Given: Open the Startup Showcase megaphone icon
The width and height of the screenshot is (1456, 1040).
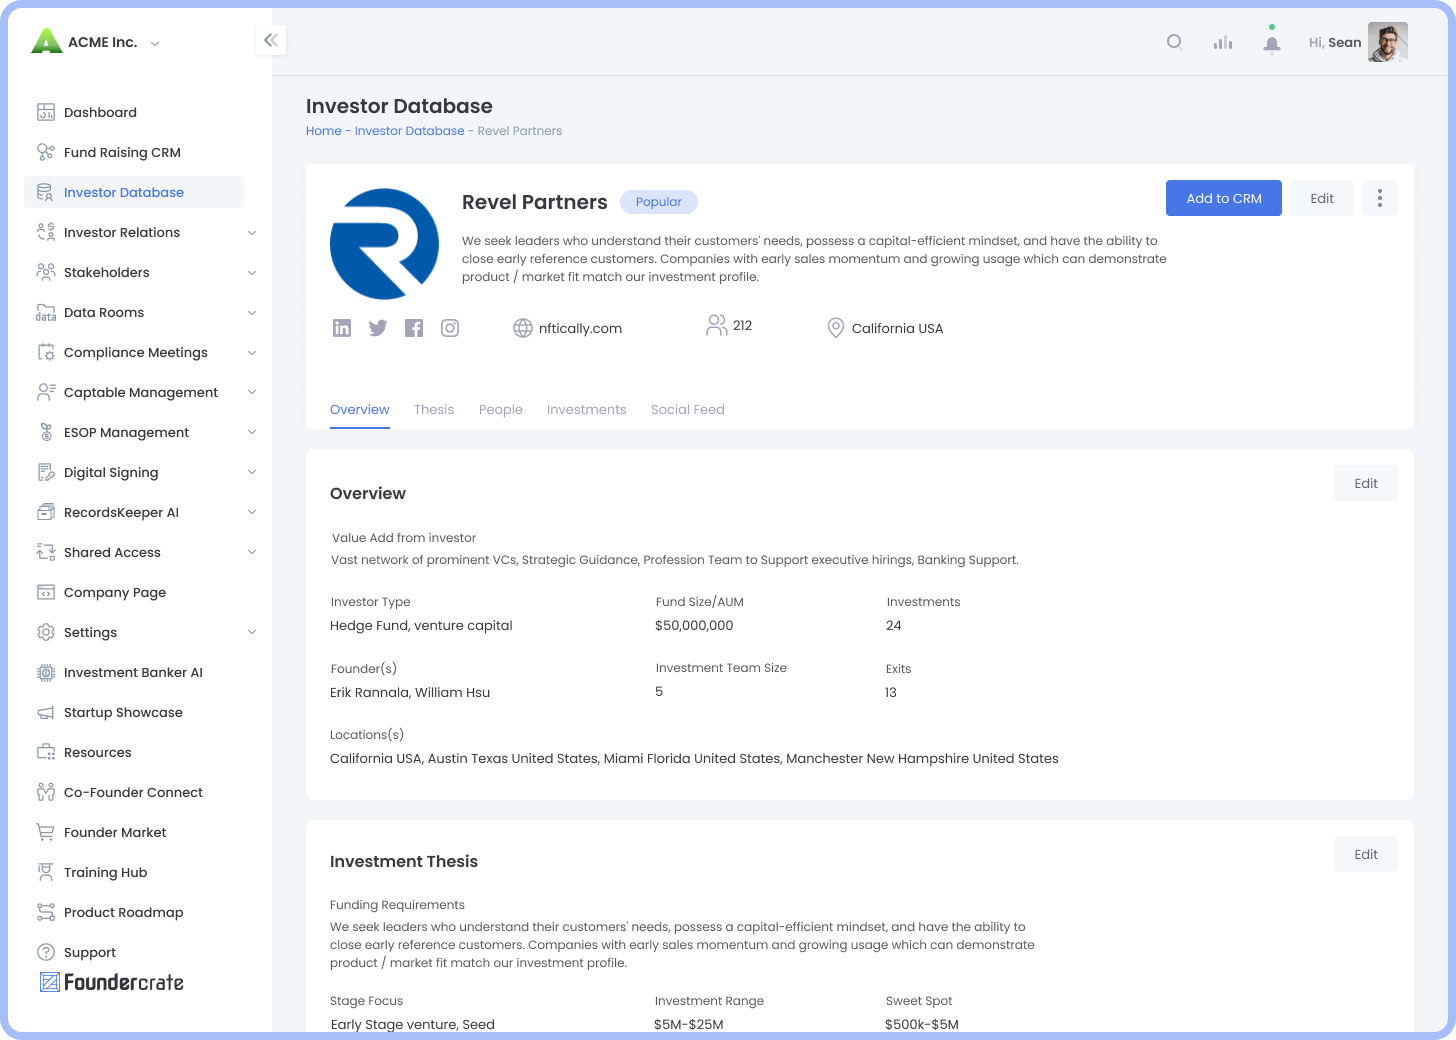Looking at the screenshot, I should point(46,712).
